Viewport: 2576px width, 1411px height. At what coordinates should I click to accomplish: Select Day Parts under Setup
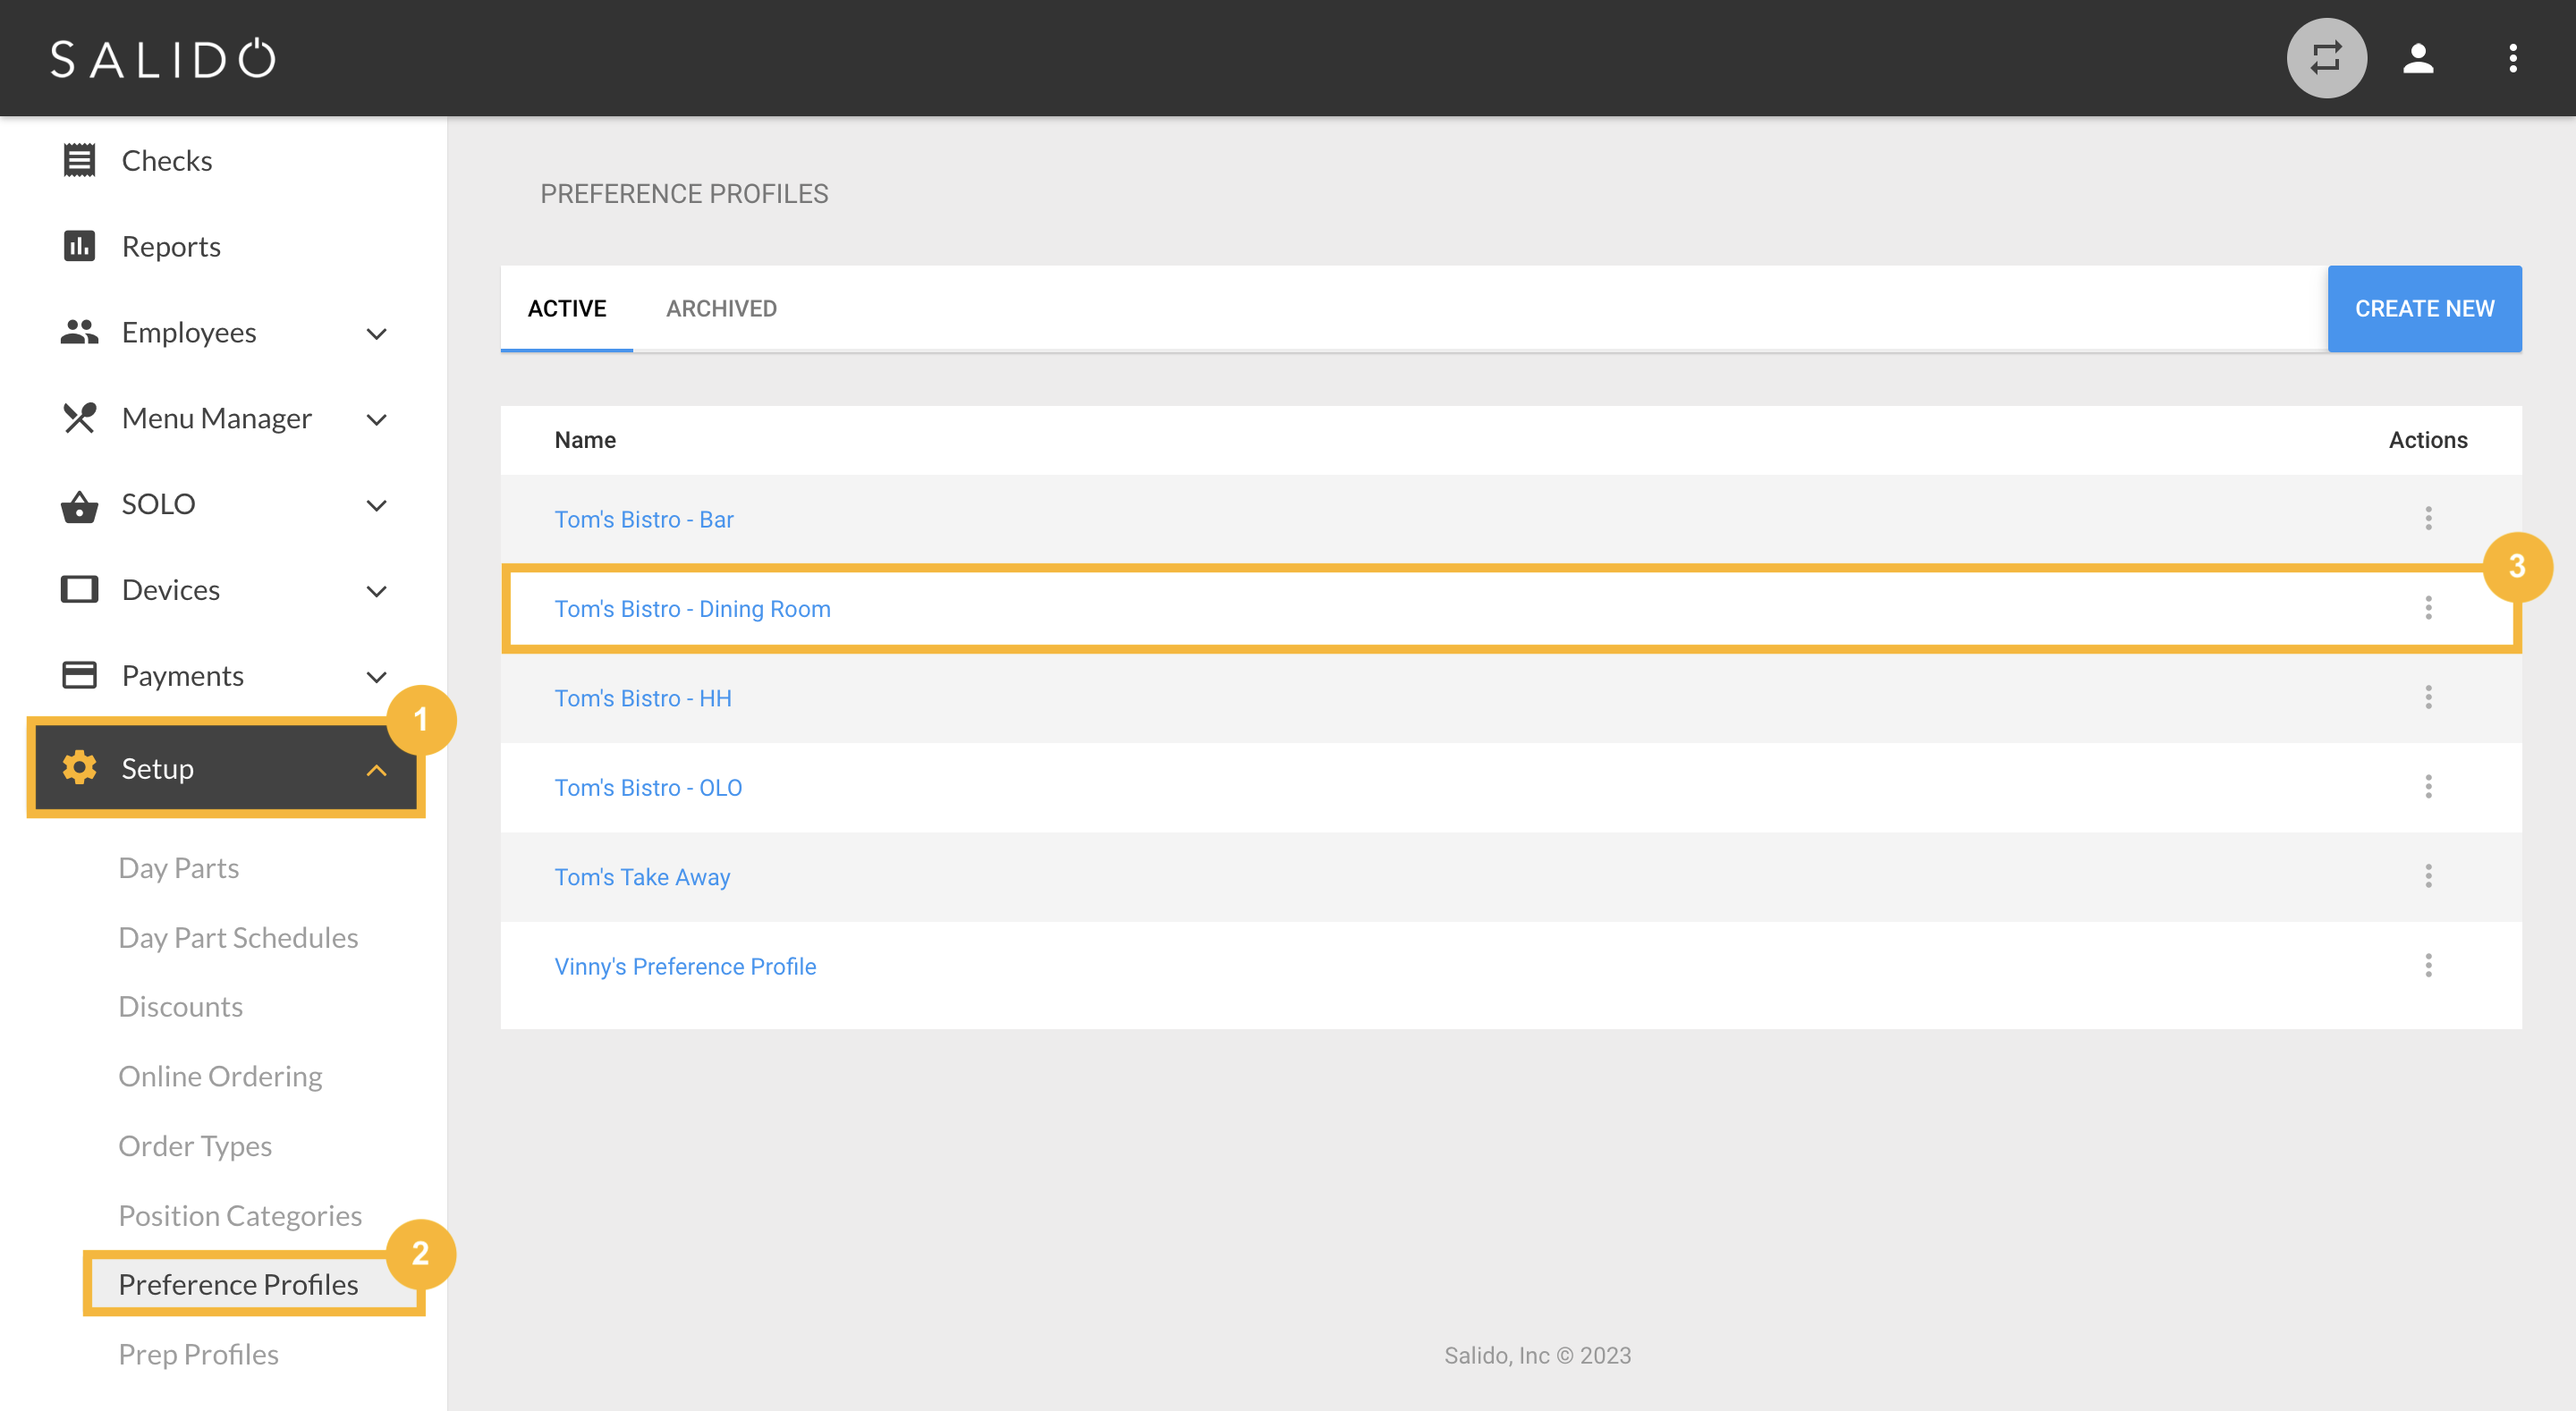179,868
